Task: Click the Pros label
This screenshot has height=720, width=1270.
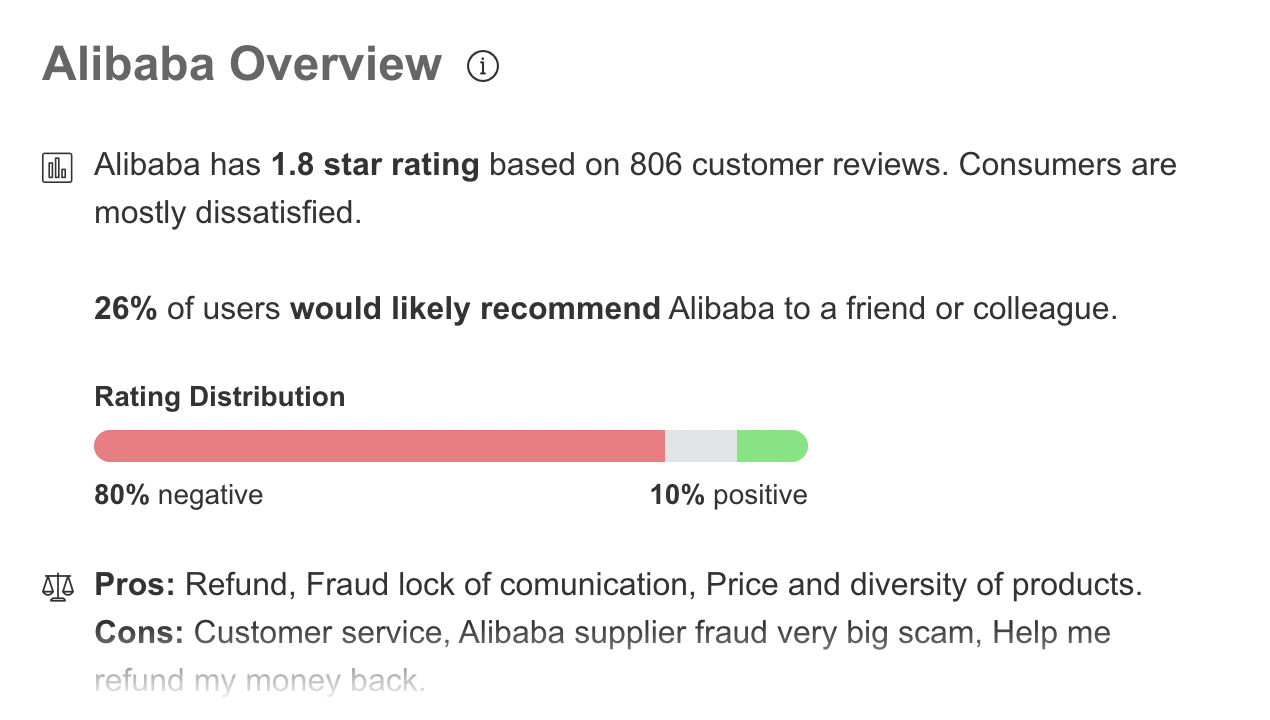Action: [x=135, y=585]
